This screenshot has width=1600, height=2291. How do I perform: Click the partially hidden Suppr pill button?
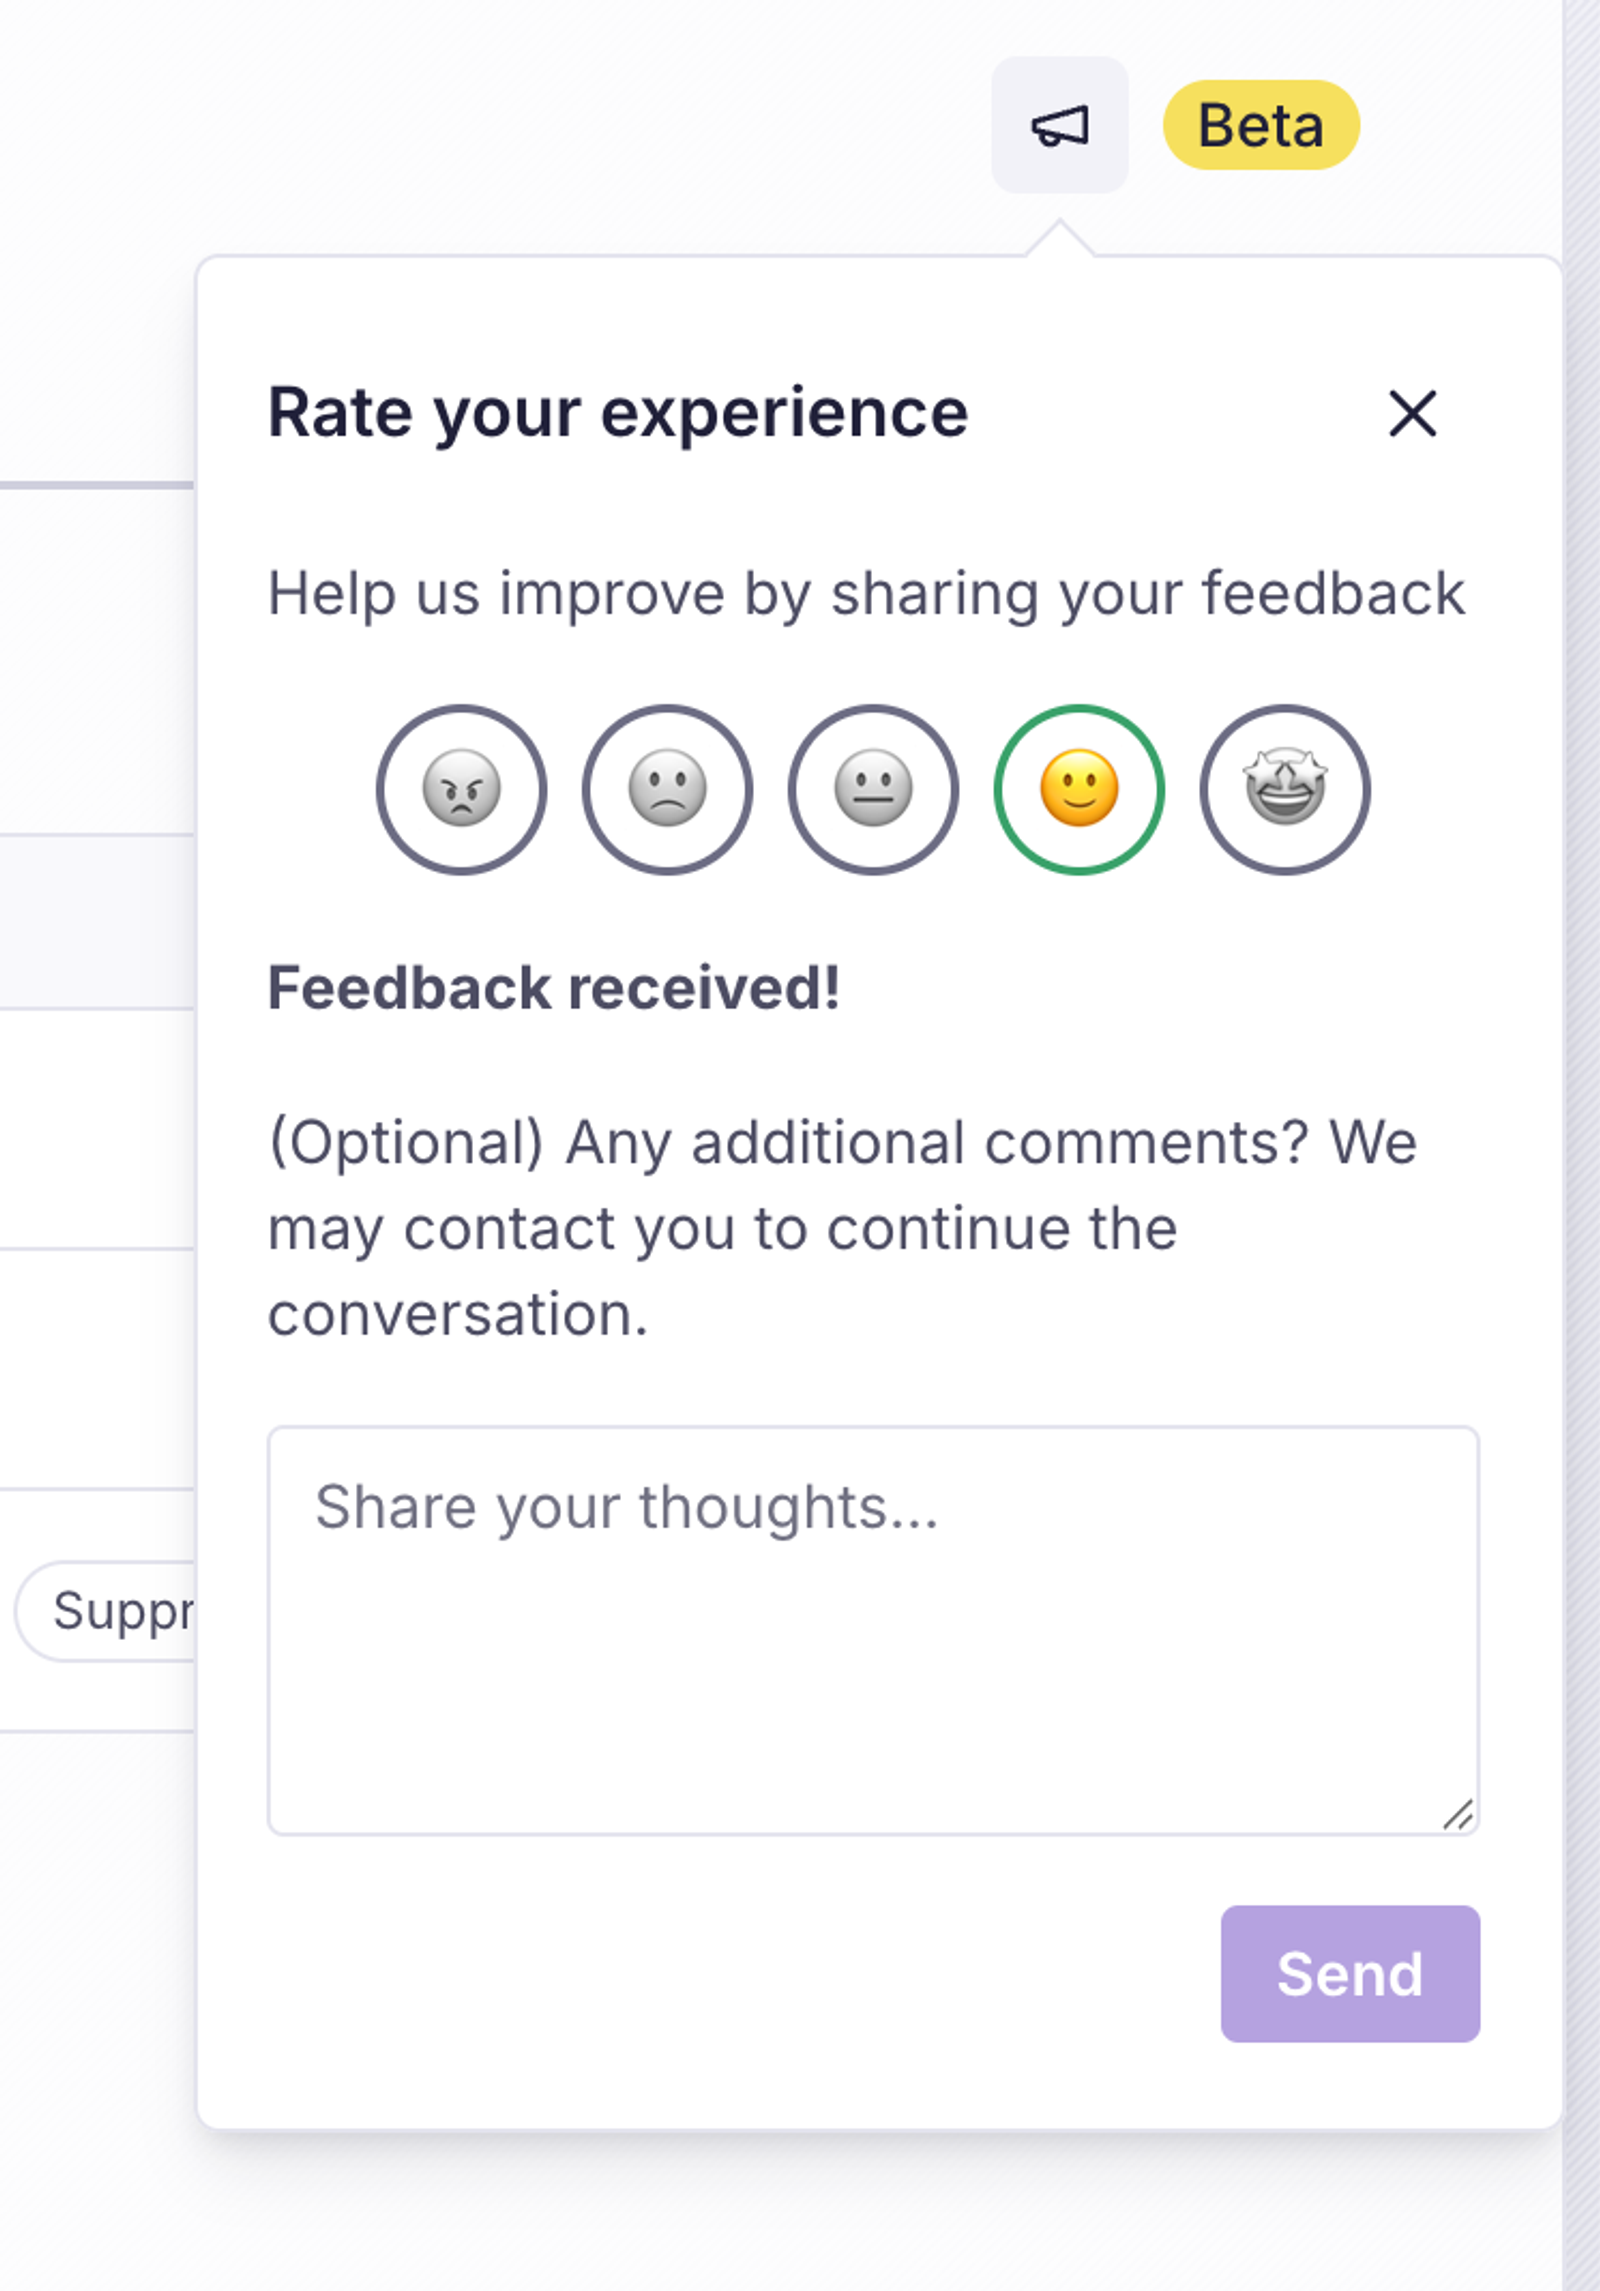point(105,1611)
